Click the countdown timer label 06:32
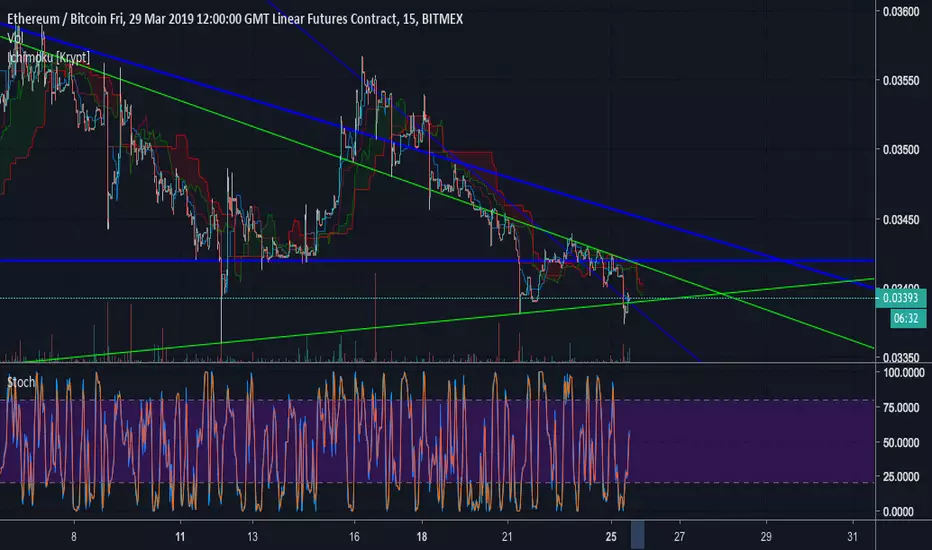 coord(906,319)
